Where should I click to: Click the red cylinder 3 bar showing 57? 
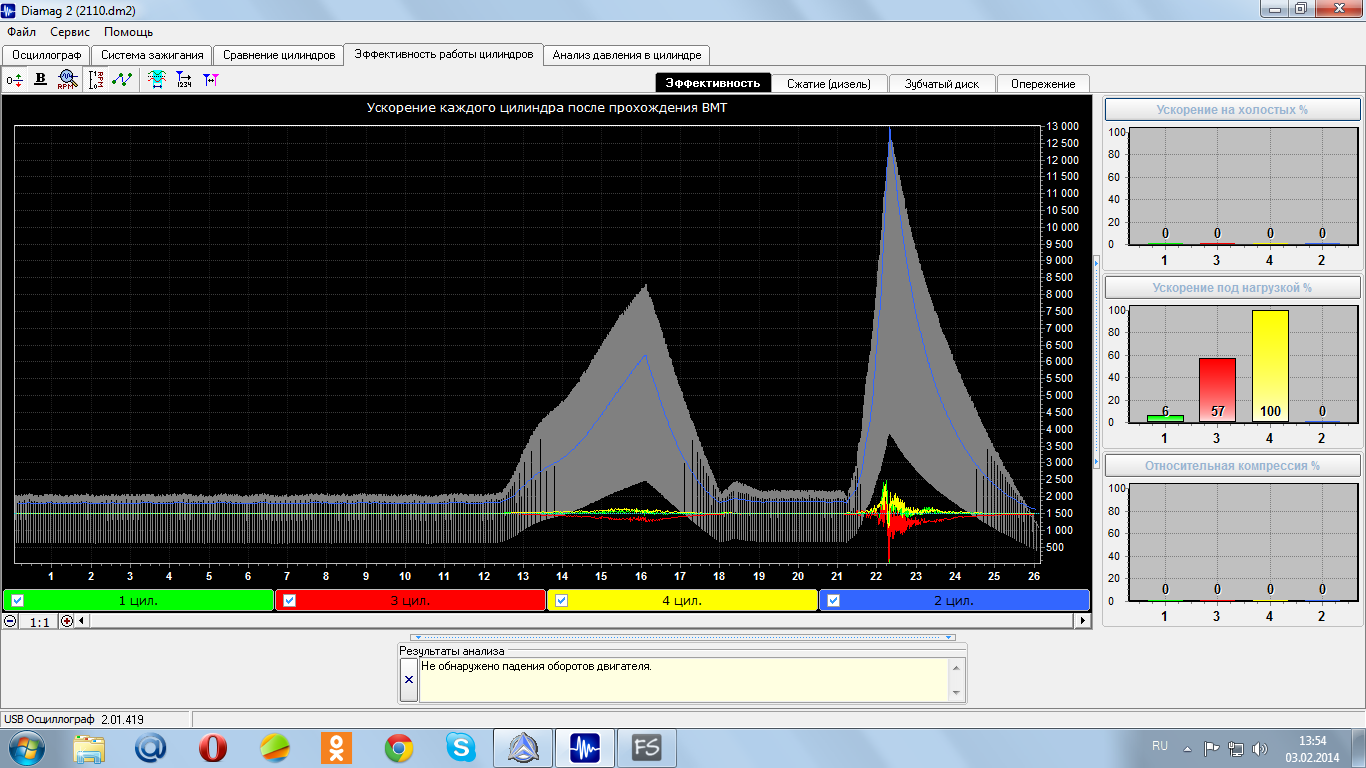coord(1217,390)
